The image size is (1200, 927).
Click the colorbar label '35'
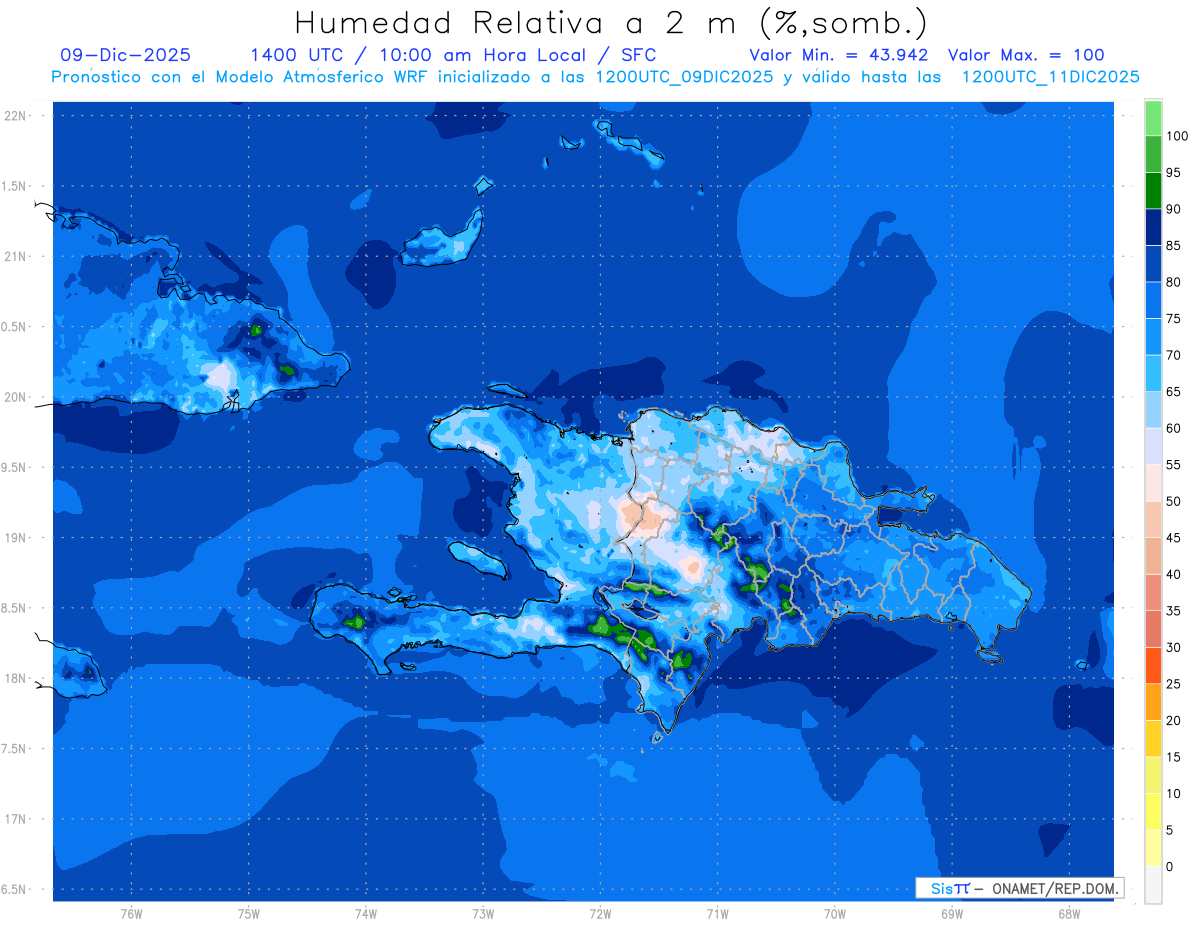click(x=1174, y=611)
